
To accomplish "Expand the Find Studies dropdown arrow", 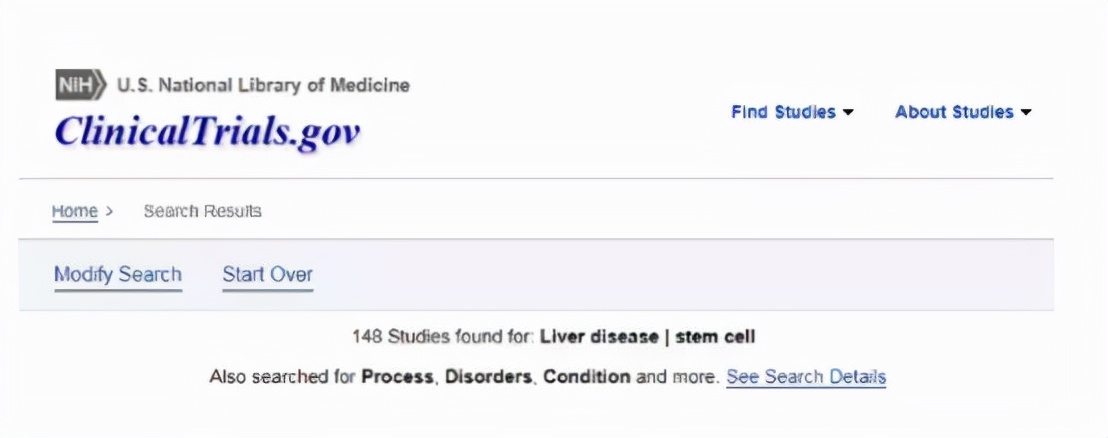I will [x=849, y=112].
